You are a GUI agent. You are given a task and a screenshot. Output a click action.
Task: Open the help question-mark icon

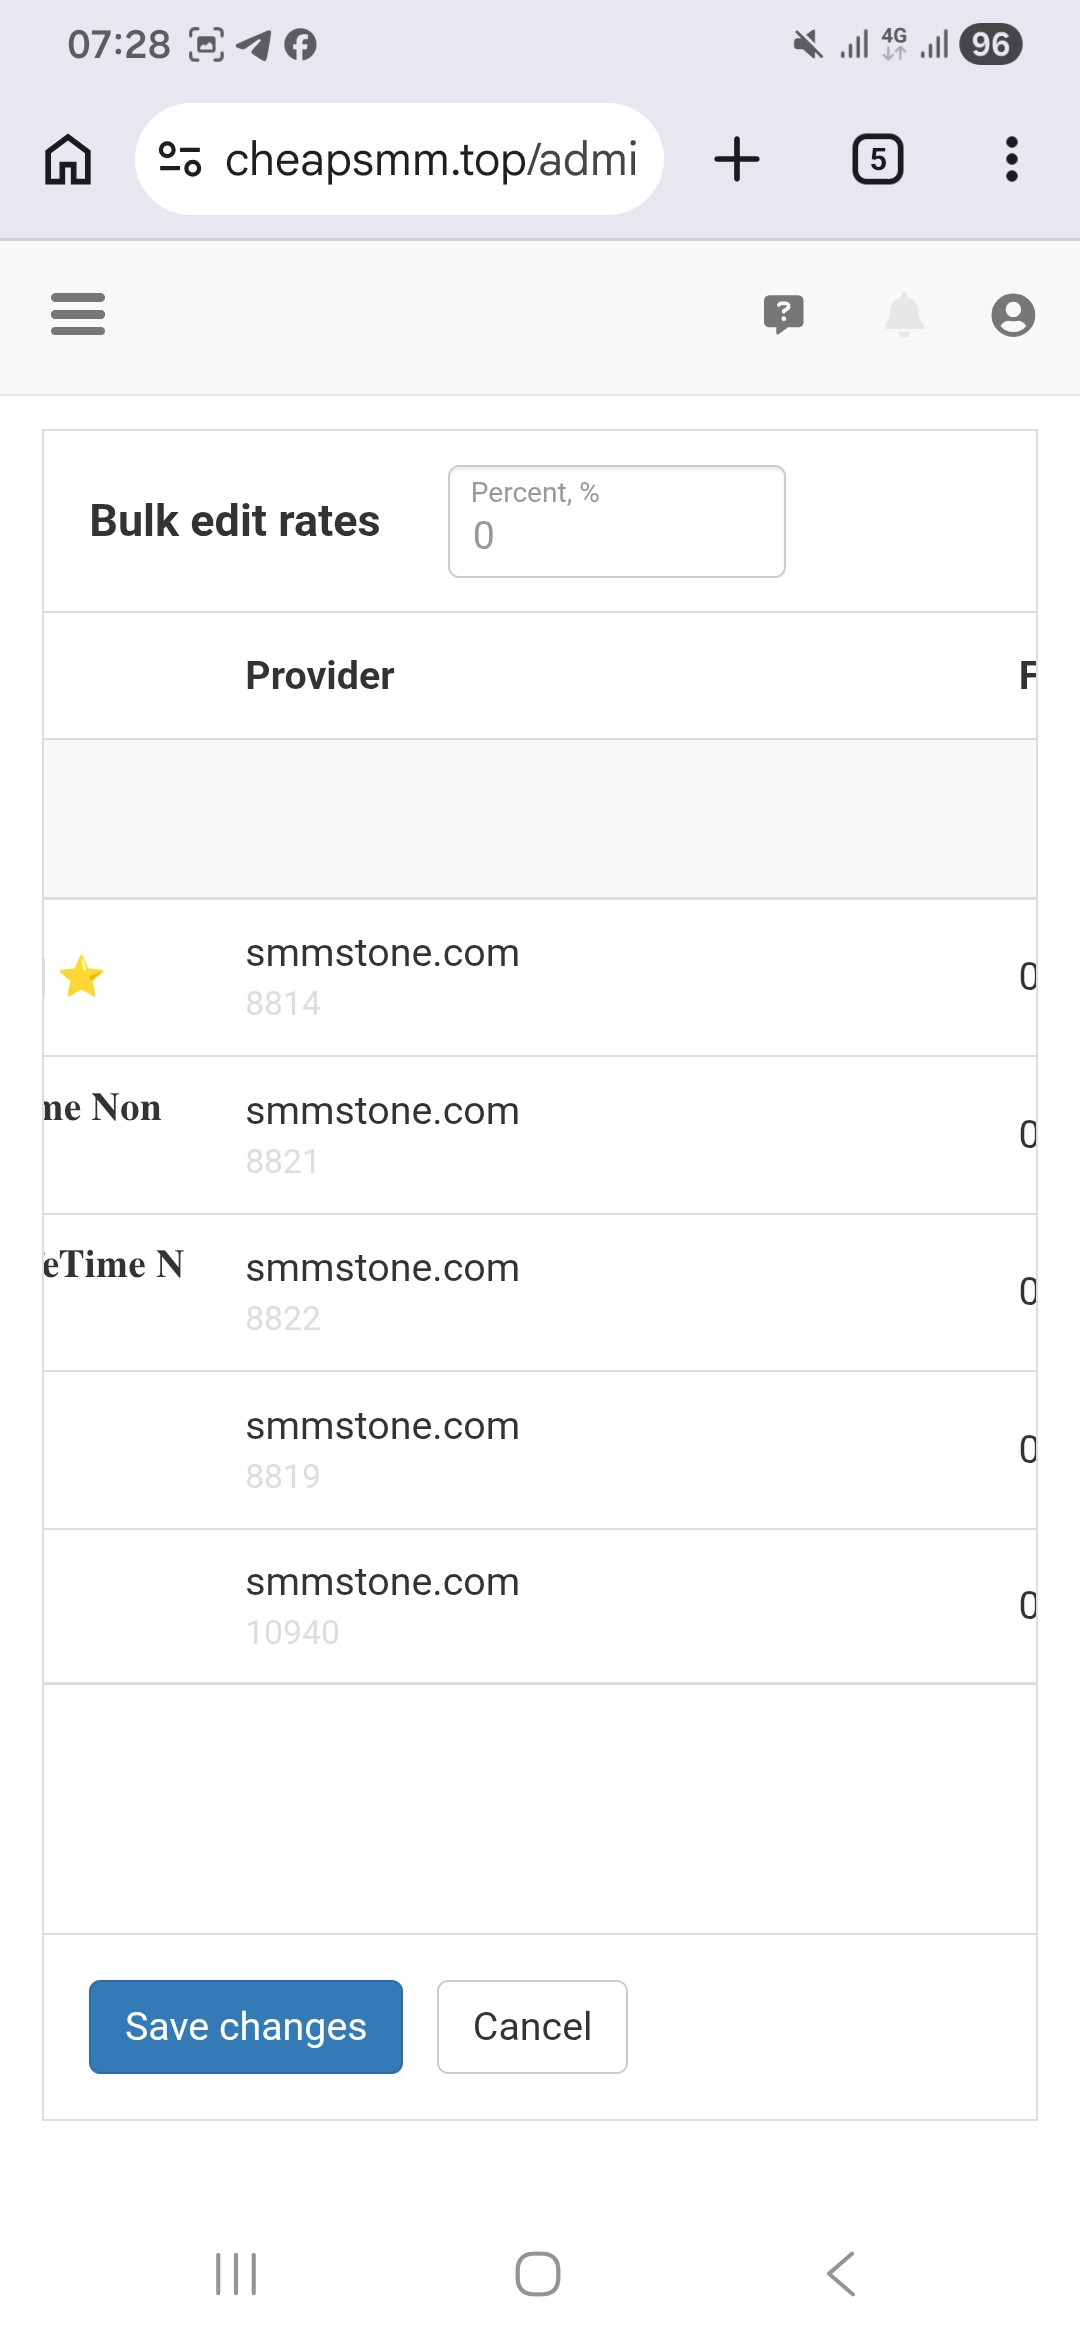pyautogui.click(x=784, y=314)
